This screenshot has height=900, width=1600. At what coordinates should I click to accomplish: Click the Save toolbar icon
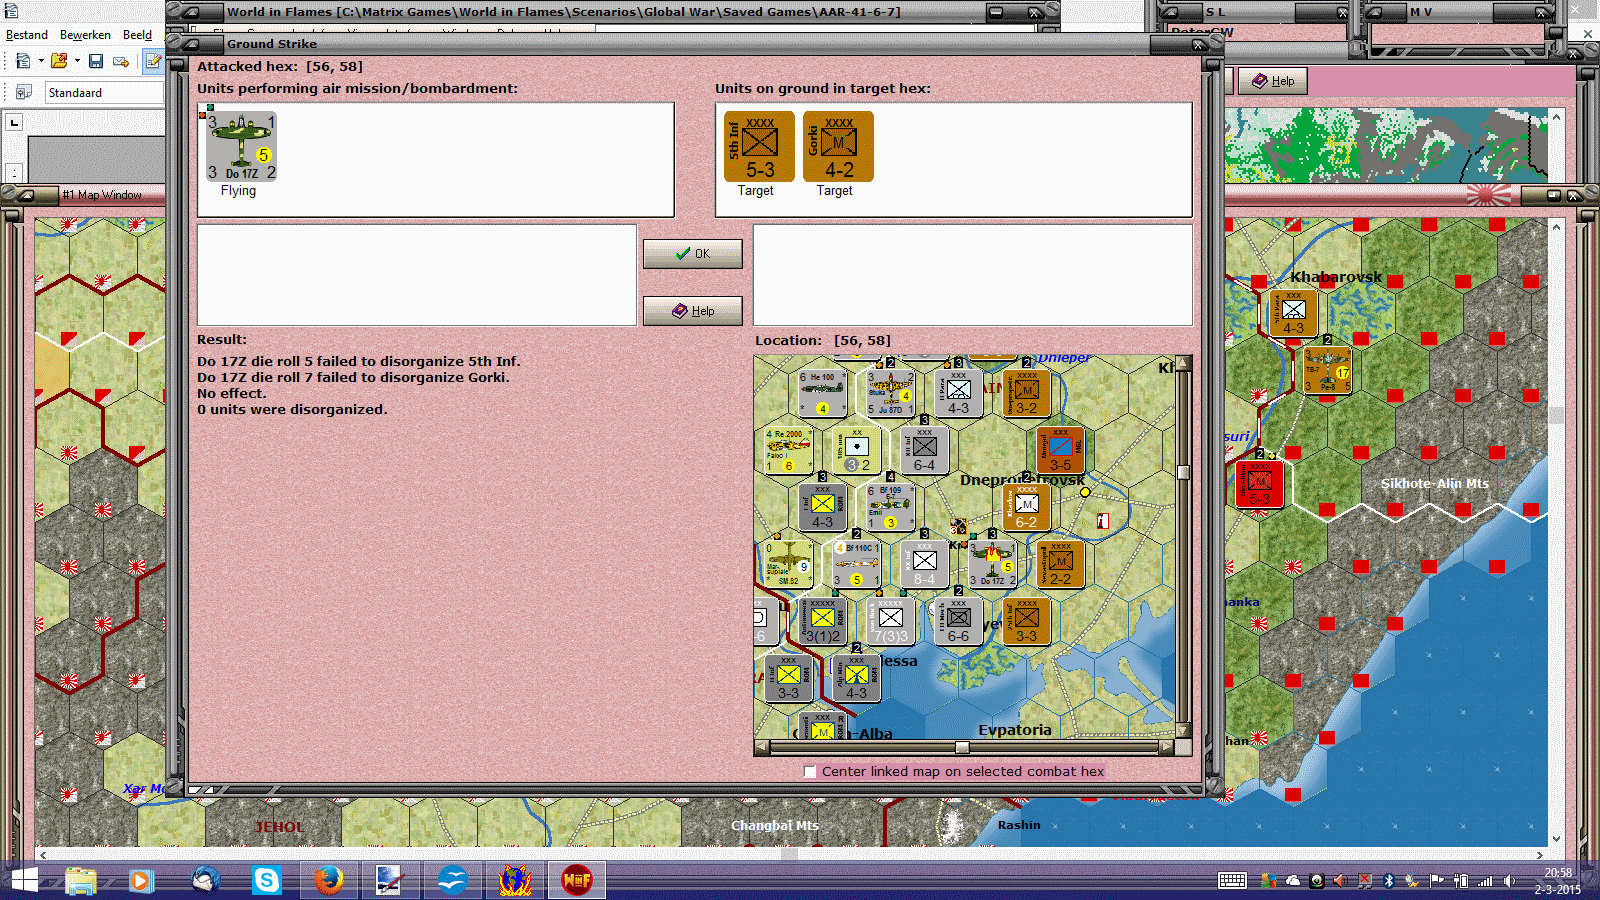click(x=96, y=61)
